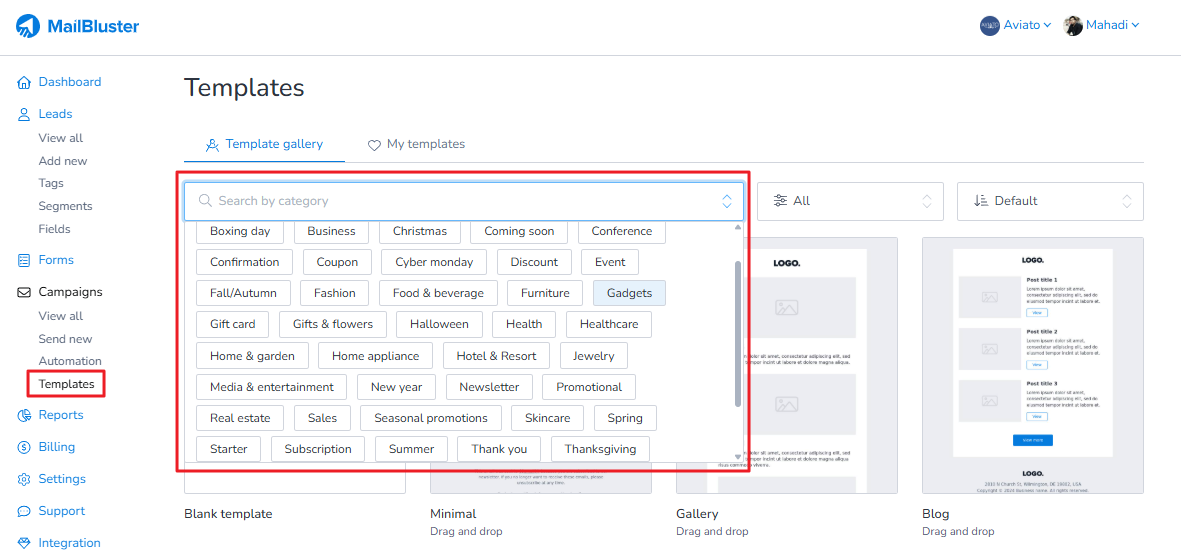Click the Campaigns envelope icon

coord(25,293)
